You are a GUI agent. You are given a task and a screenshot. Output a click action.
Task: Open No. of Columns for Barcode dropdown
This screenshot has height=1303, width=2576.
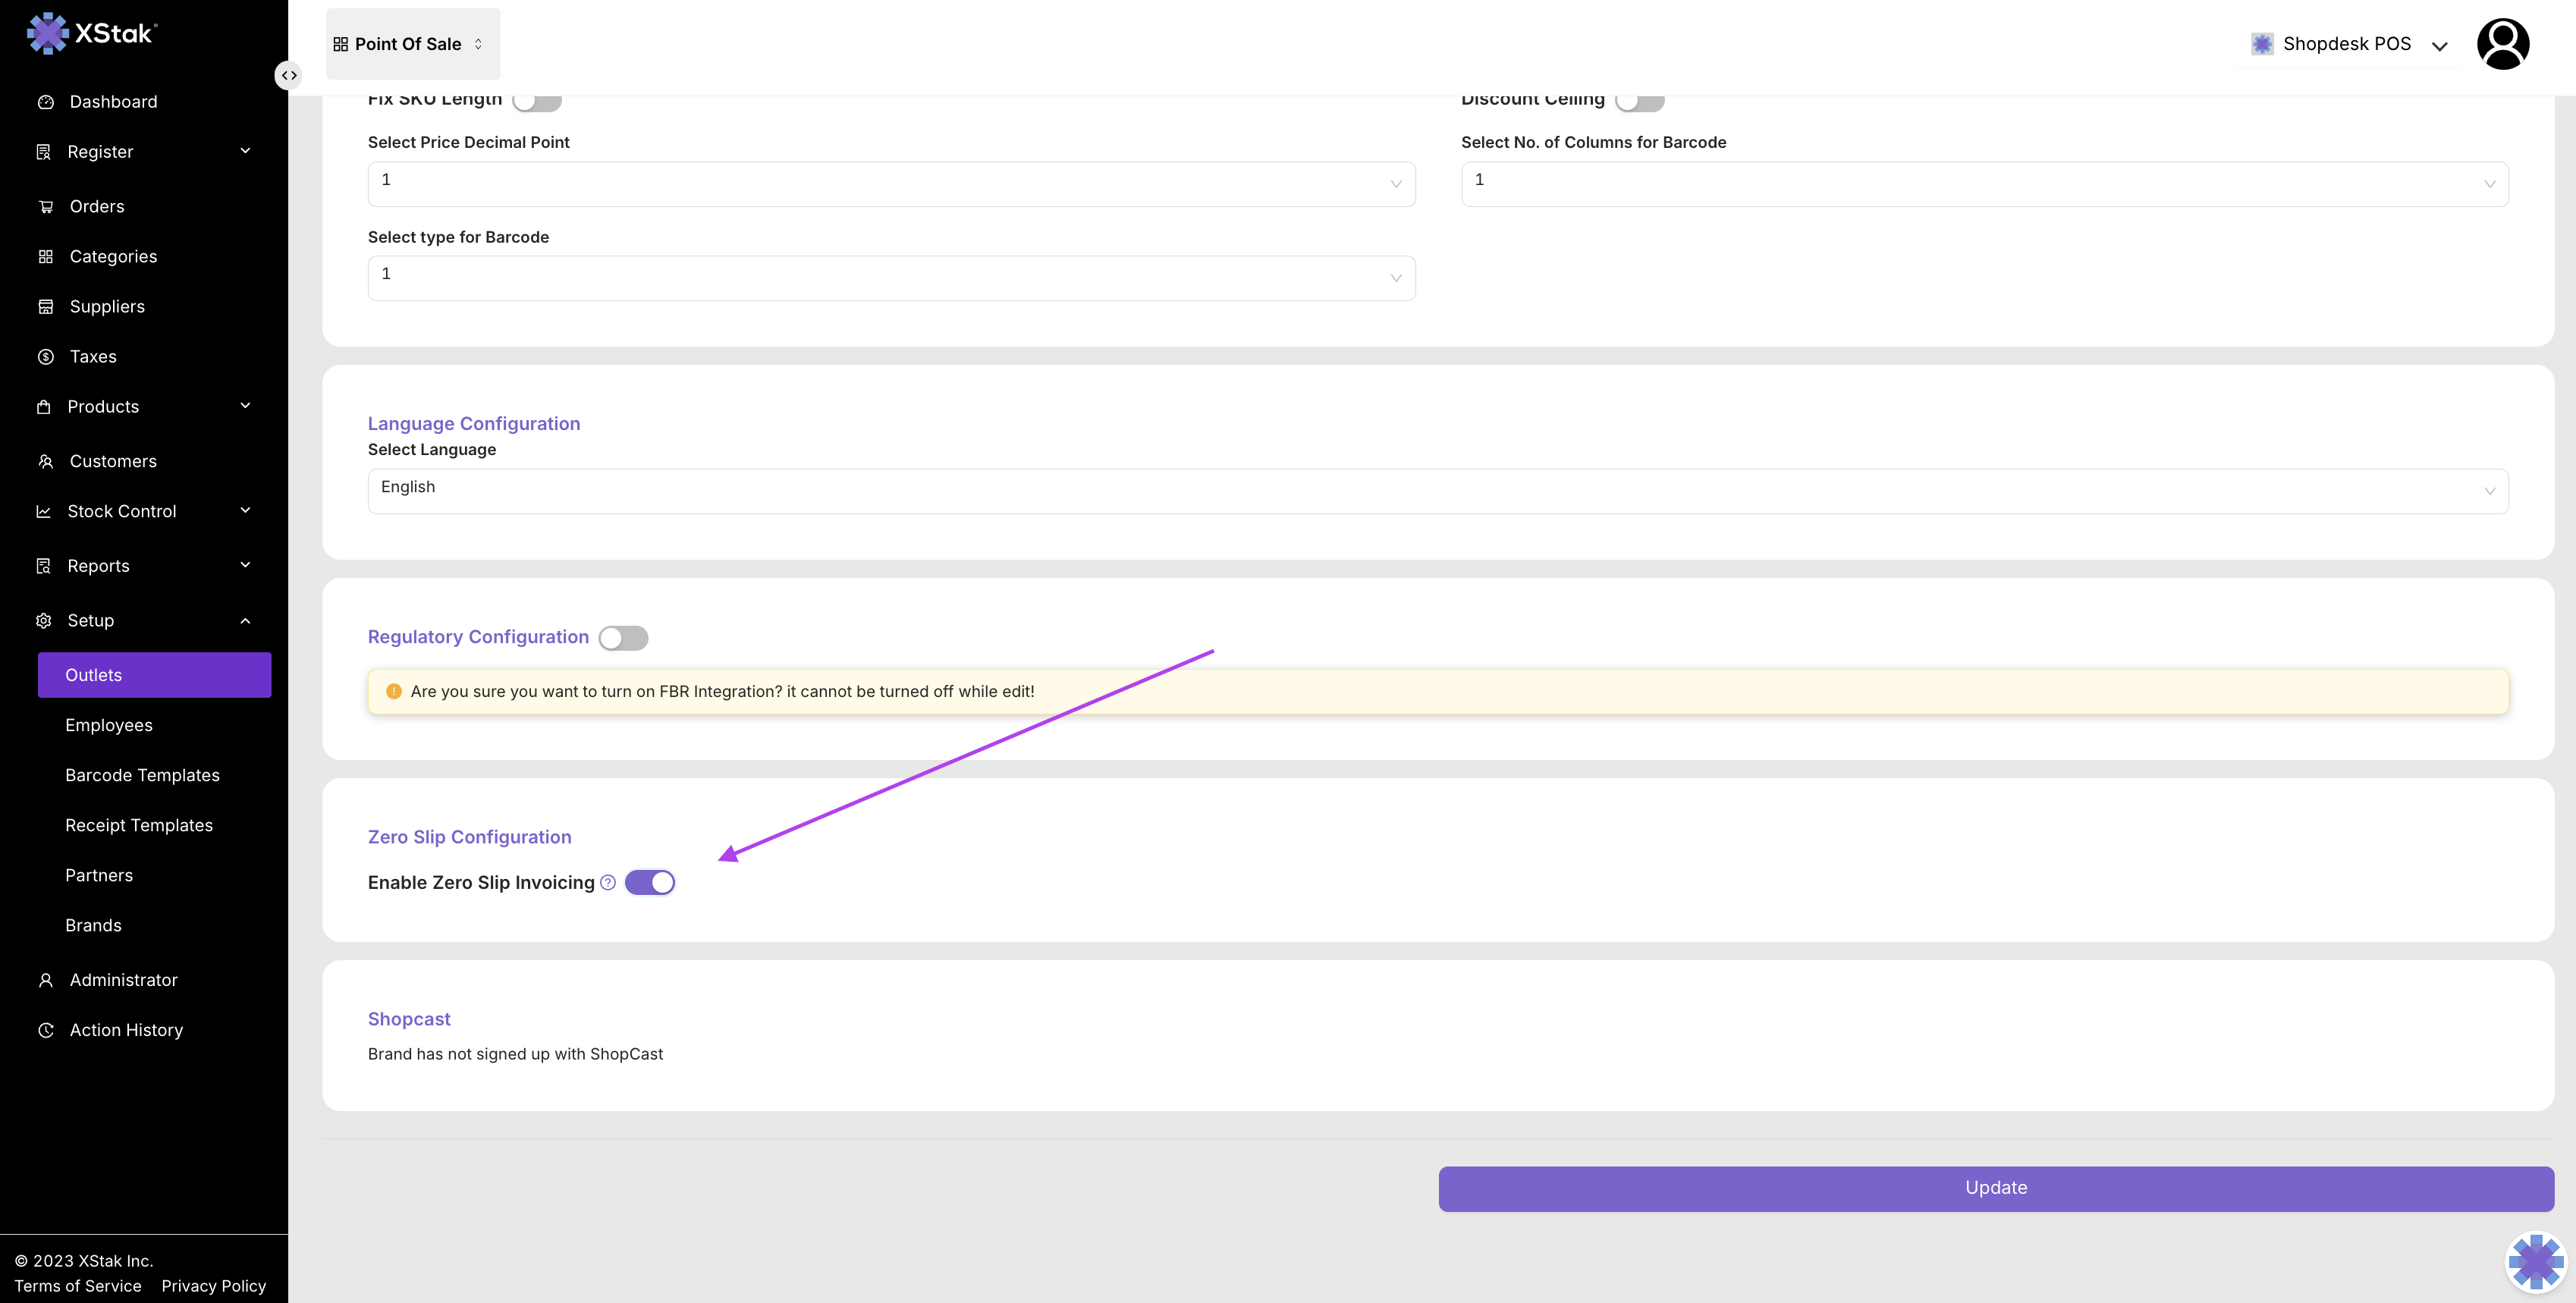(x=1984, y=184)
